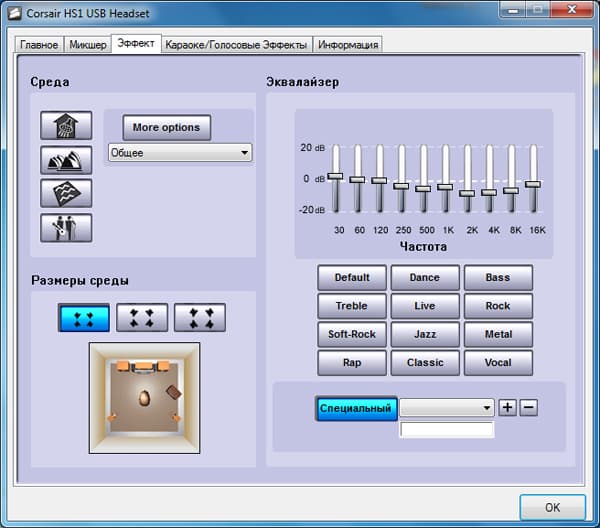Add equalizer preset with plus icon

(x=507, y=407)
